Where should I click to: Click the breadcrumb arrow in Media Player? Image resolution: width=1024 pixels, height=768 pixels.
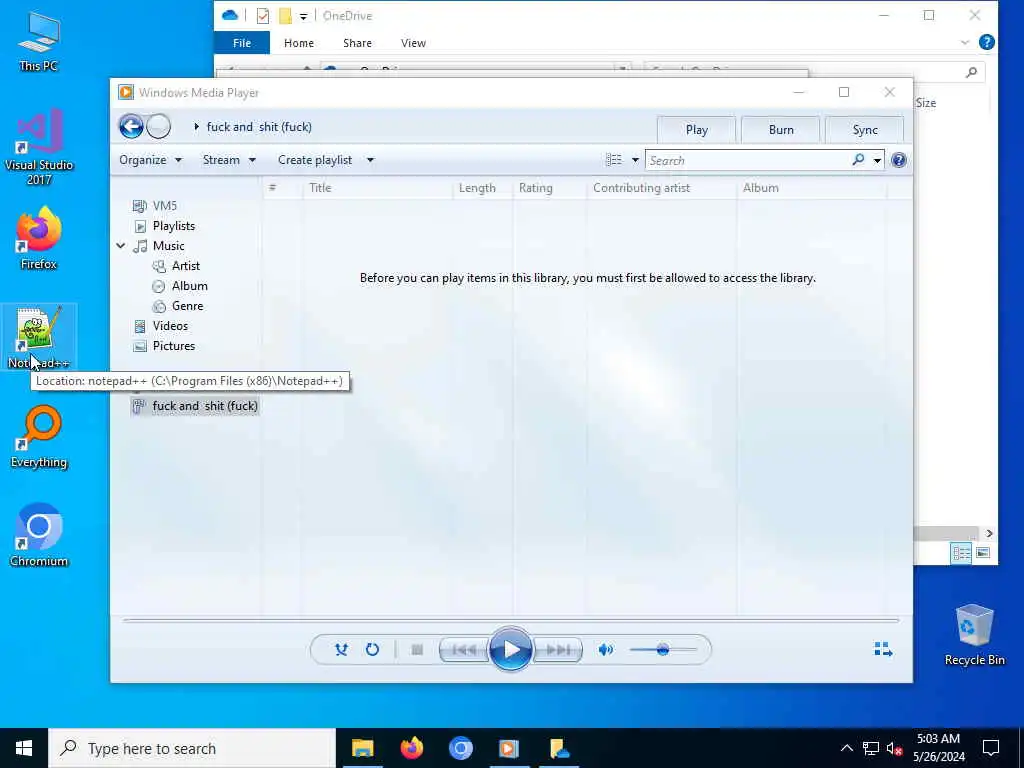click(x=196, y=127)
